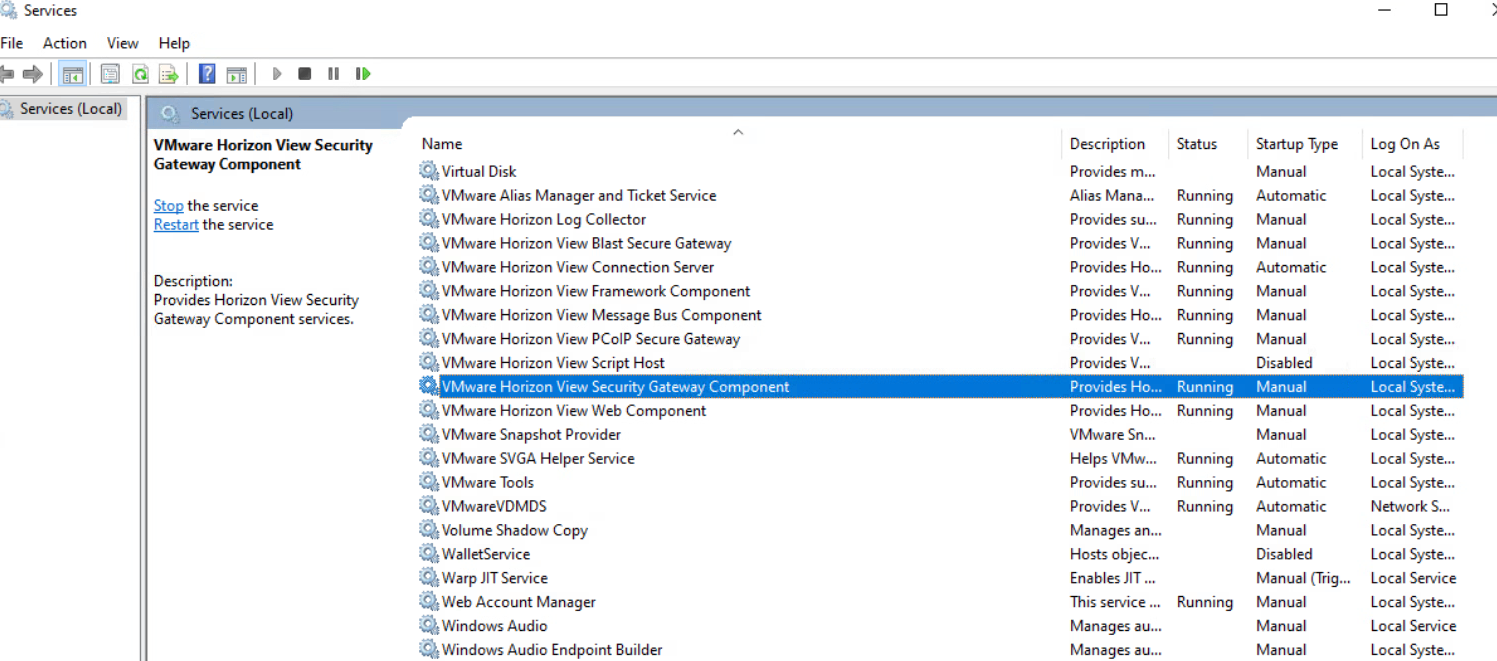Click gear icon of Virtual Disk service
1497x661 pixels.
[429, 171]
